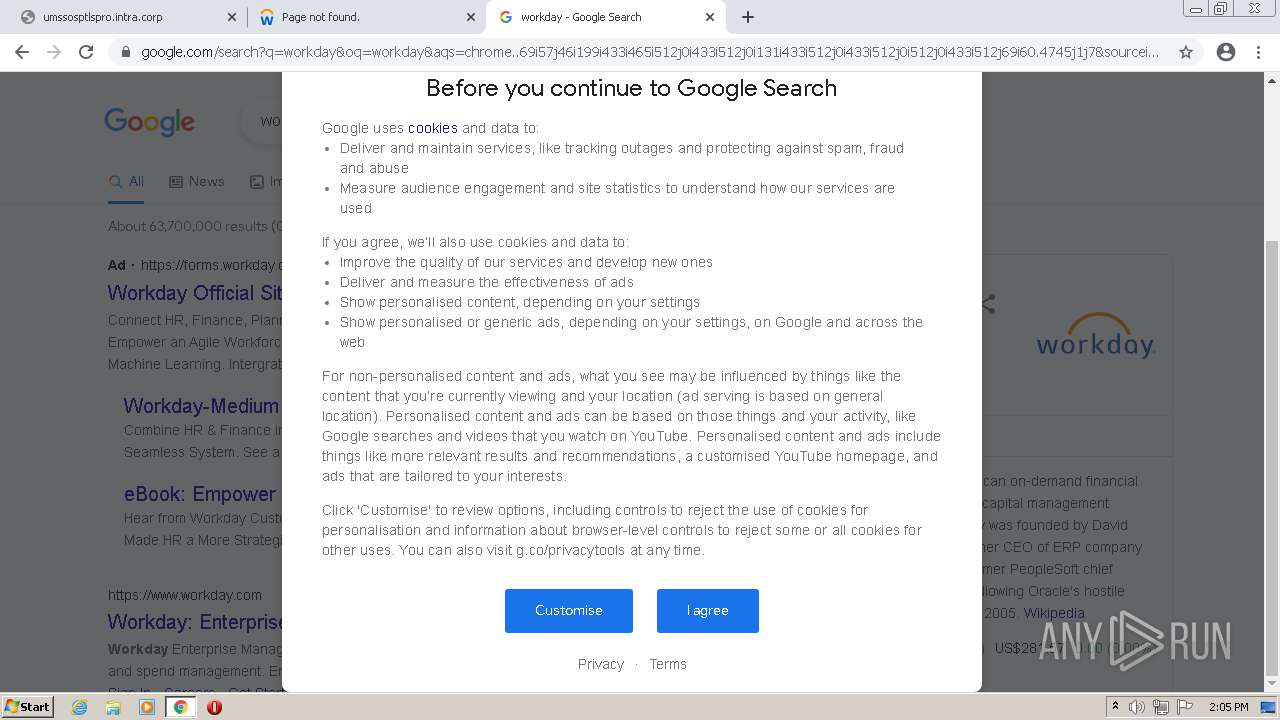
Task: Open the Privacy link
Action: click(x=601, y=664)
